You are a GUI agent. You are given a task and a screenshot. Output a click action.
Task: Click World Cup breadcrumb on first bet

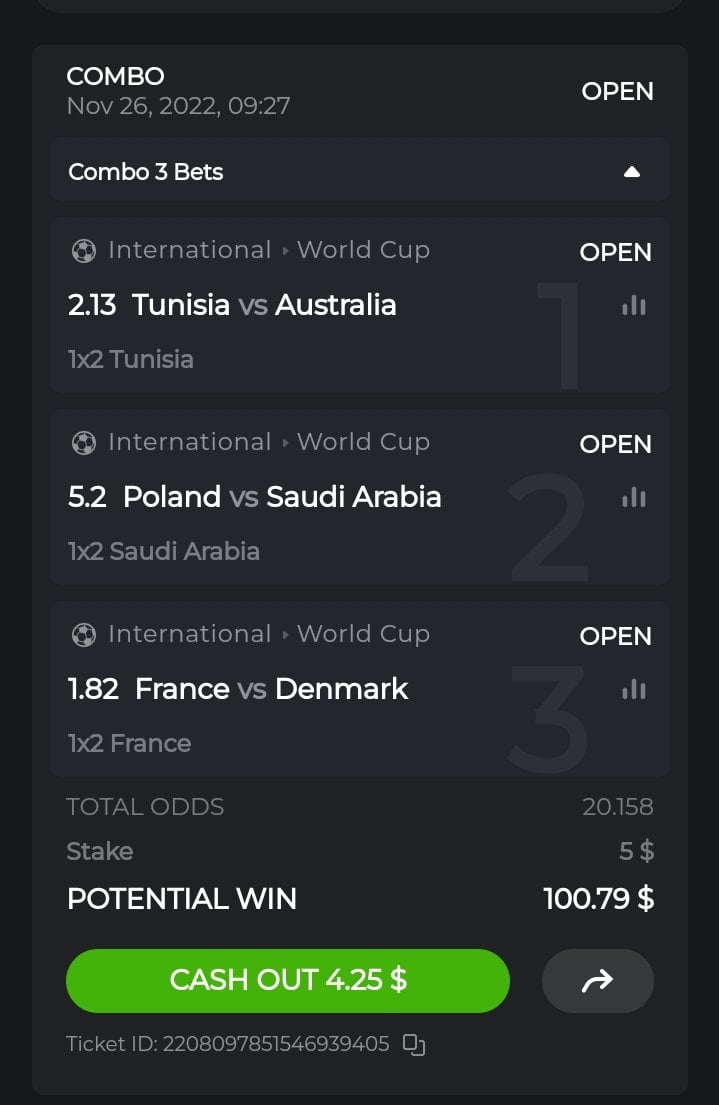pos(363,250)
